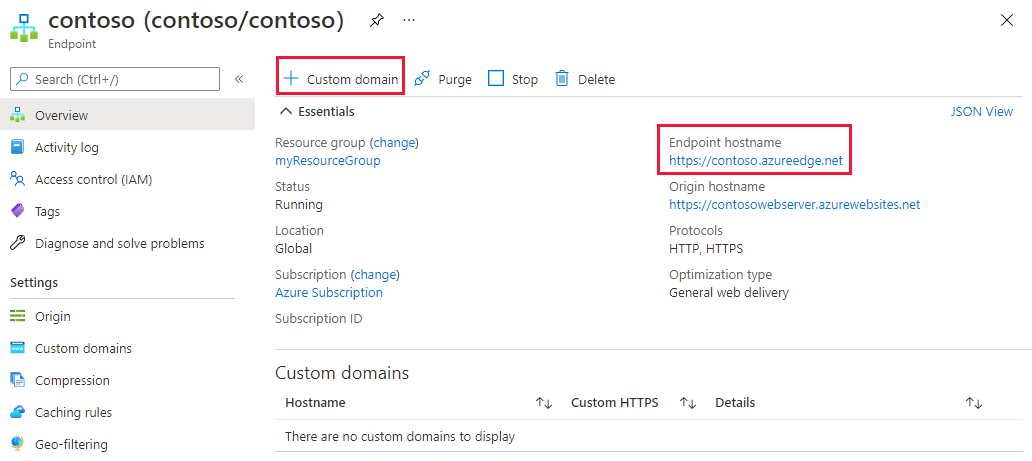Collapse the Essentials section
The height and width of the screenshot is (461, 1032).
tap(286, 112)
